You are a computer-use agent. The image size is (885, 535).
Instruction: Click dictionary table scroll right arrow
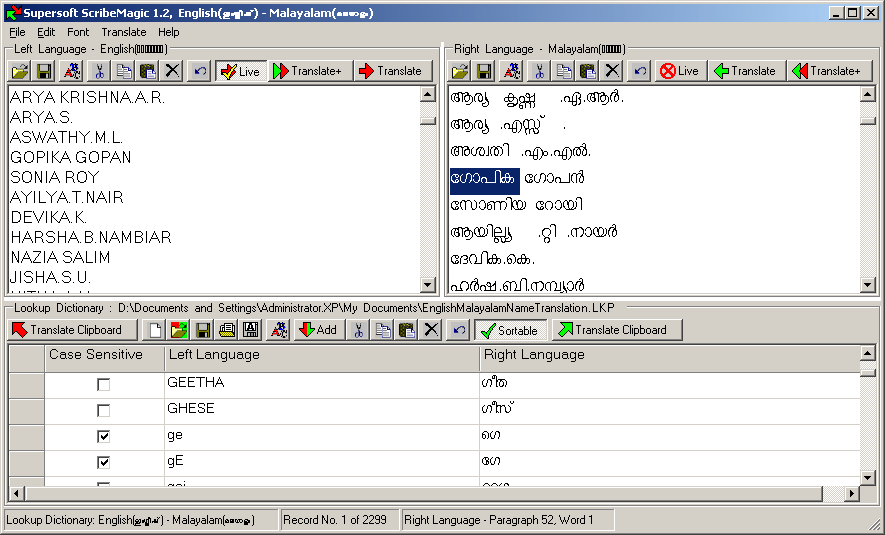tap(852, 494)
